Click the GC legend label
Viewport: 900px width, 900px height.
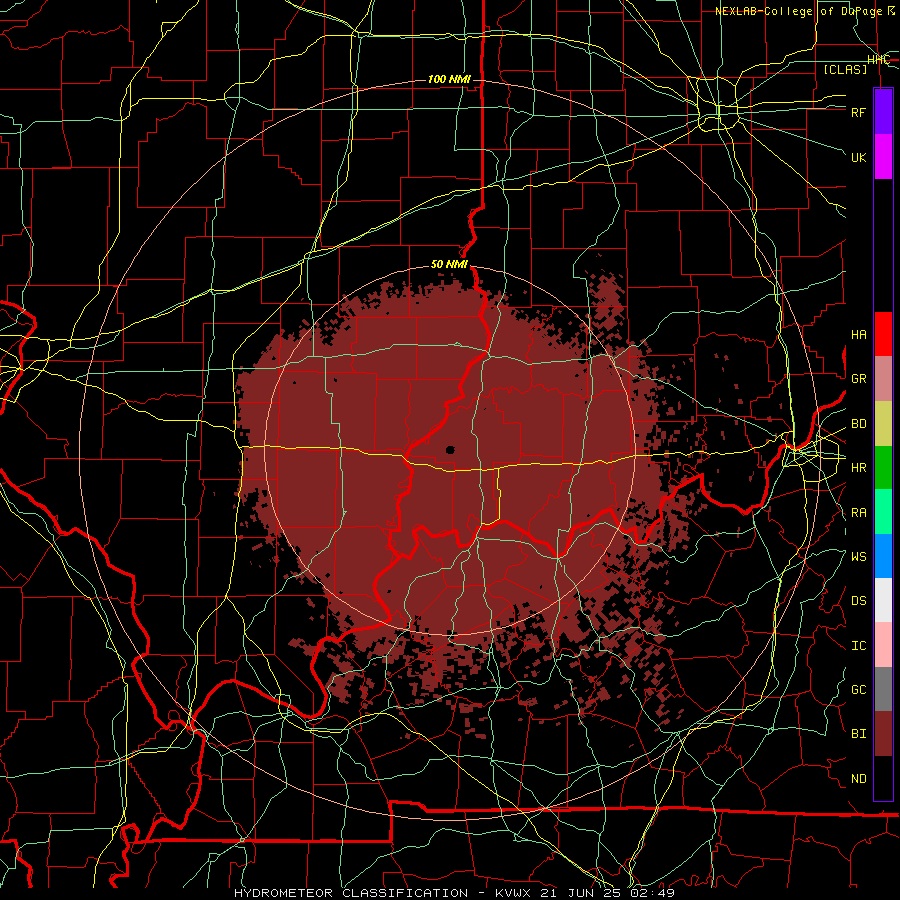pos(858,690)
